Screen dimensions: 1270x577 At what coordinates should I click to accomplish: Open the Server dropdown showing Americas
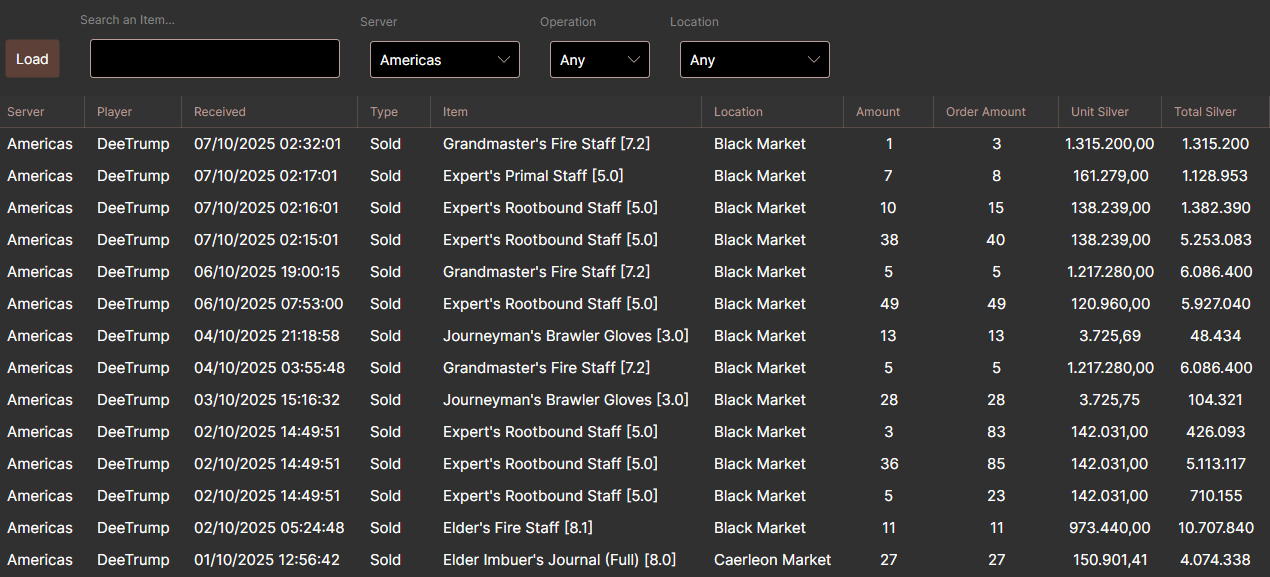point(444,60)
